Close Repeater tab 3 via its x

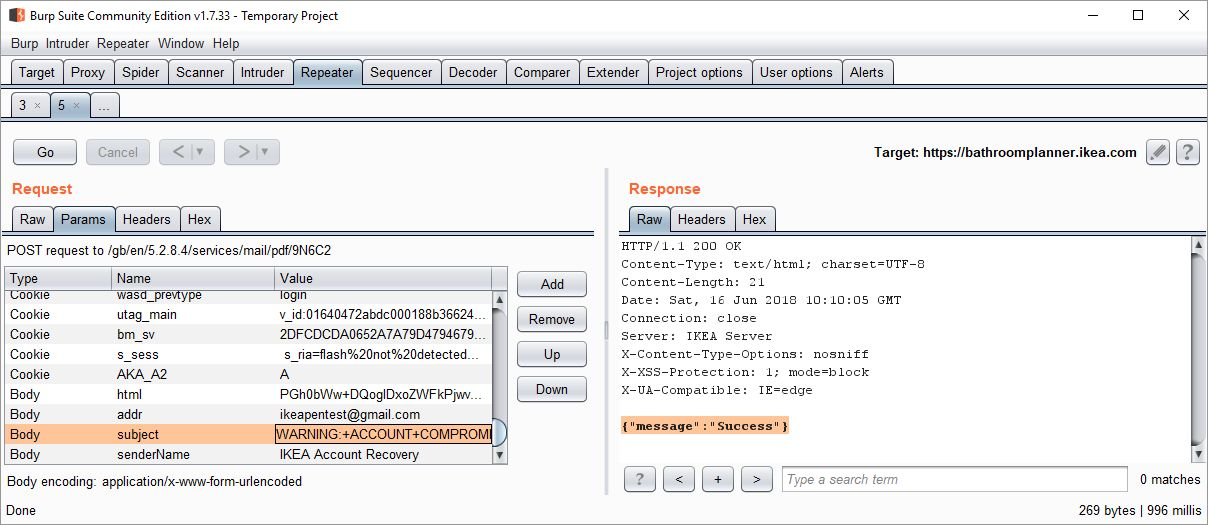37,105
